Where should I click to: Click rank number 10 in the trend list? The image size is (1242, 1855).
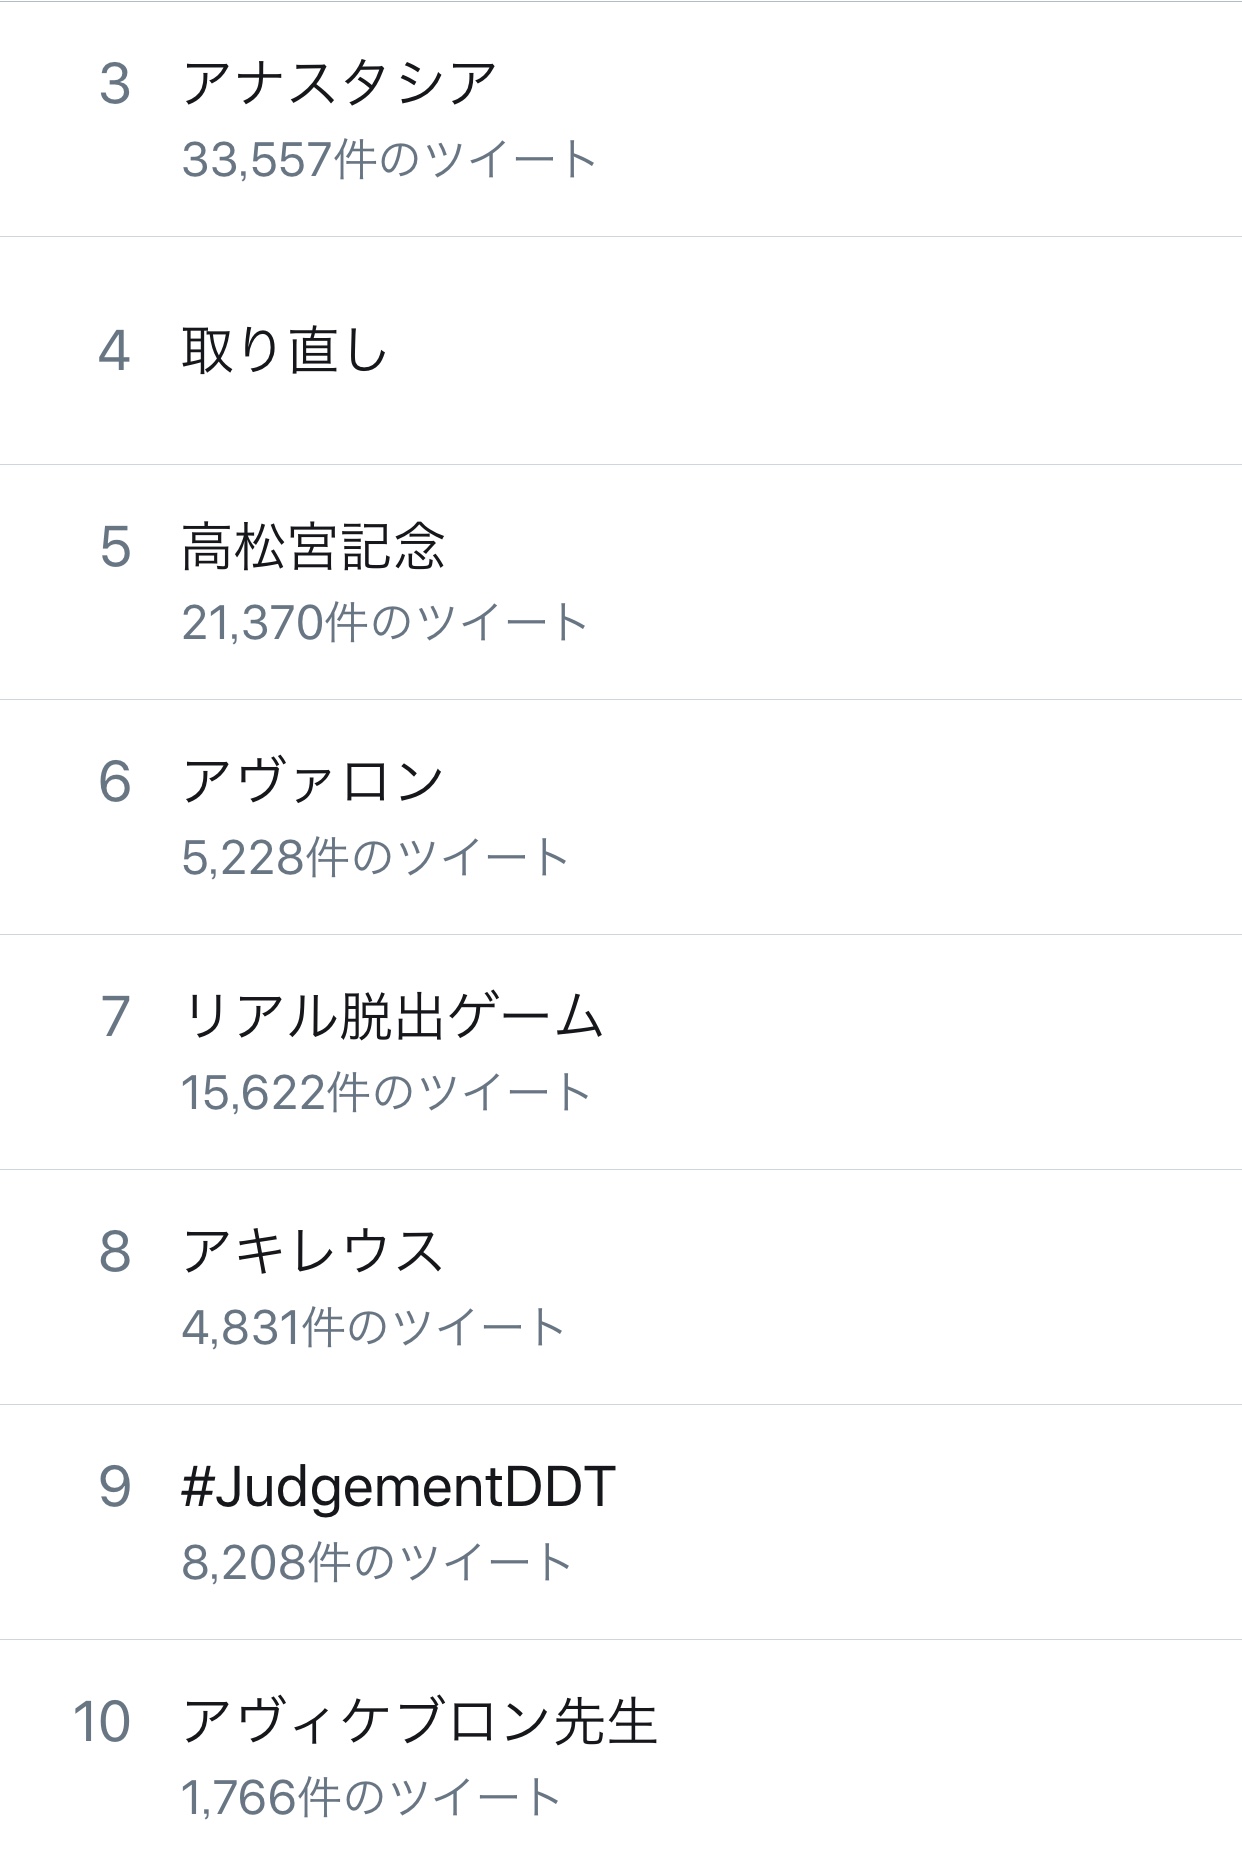(102, 1722)
